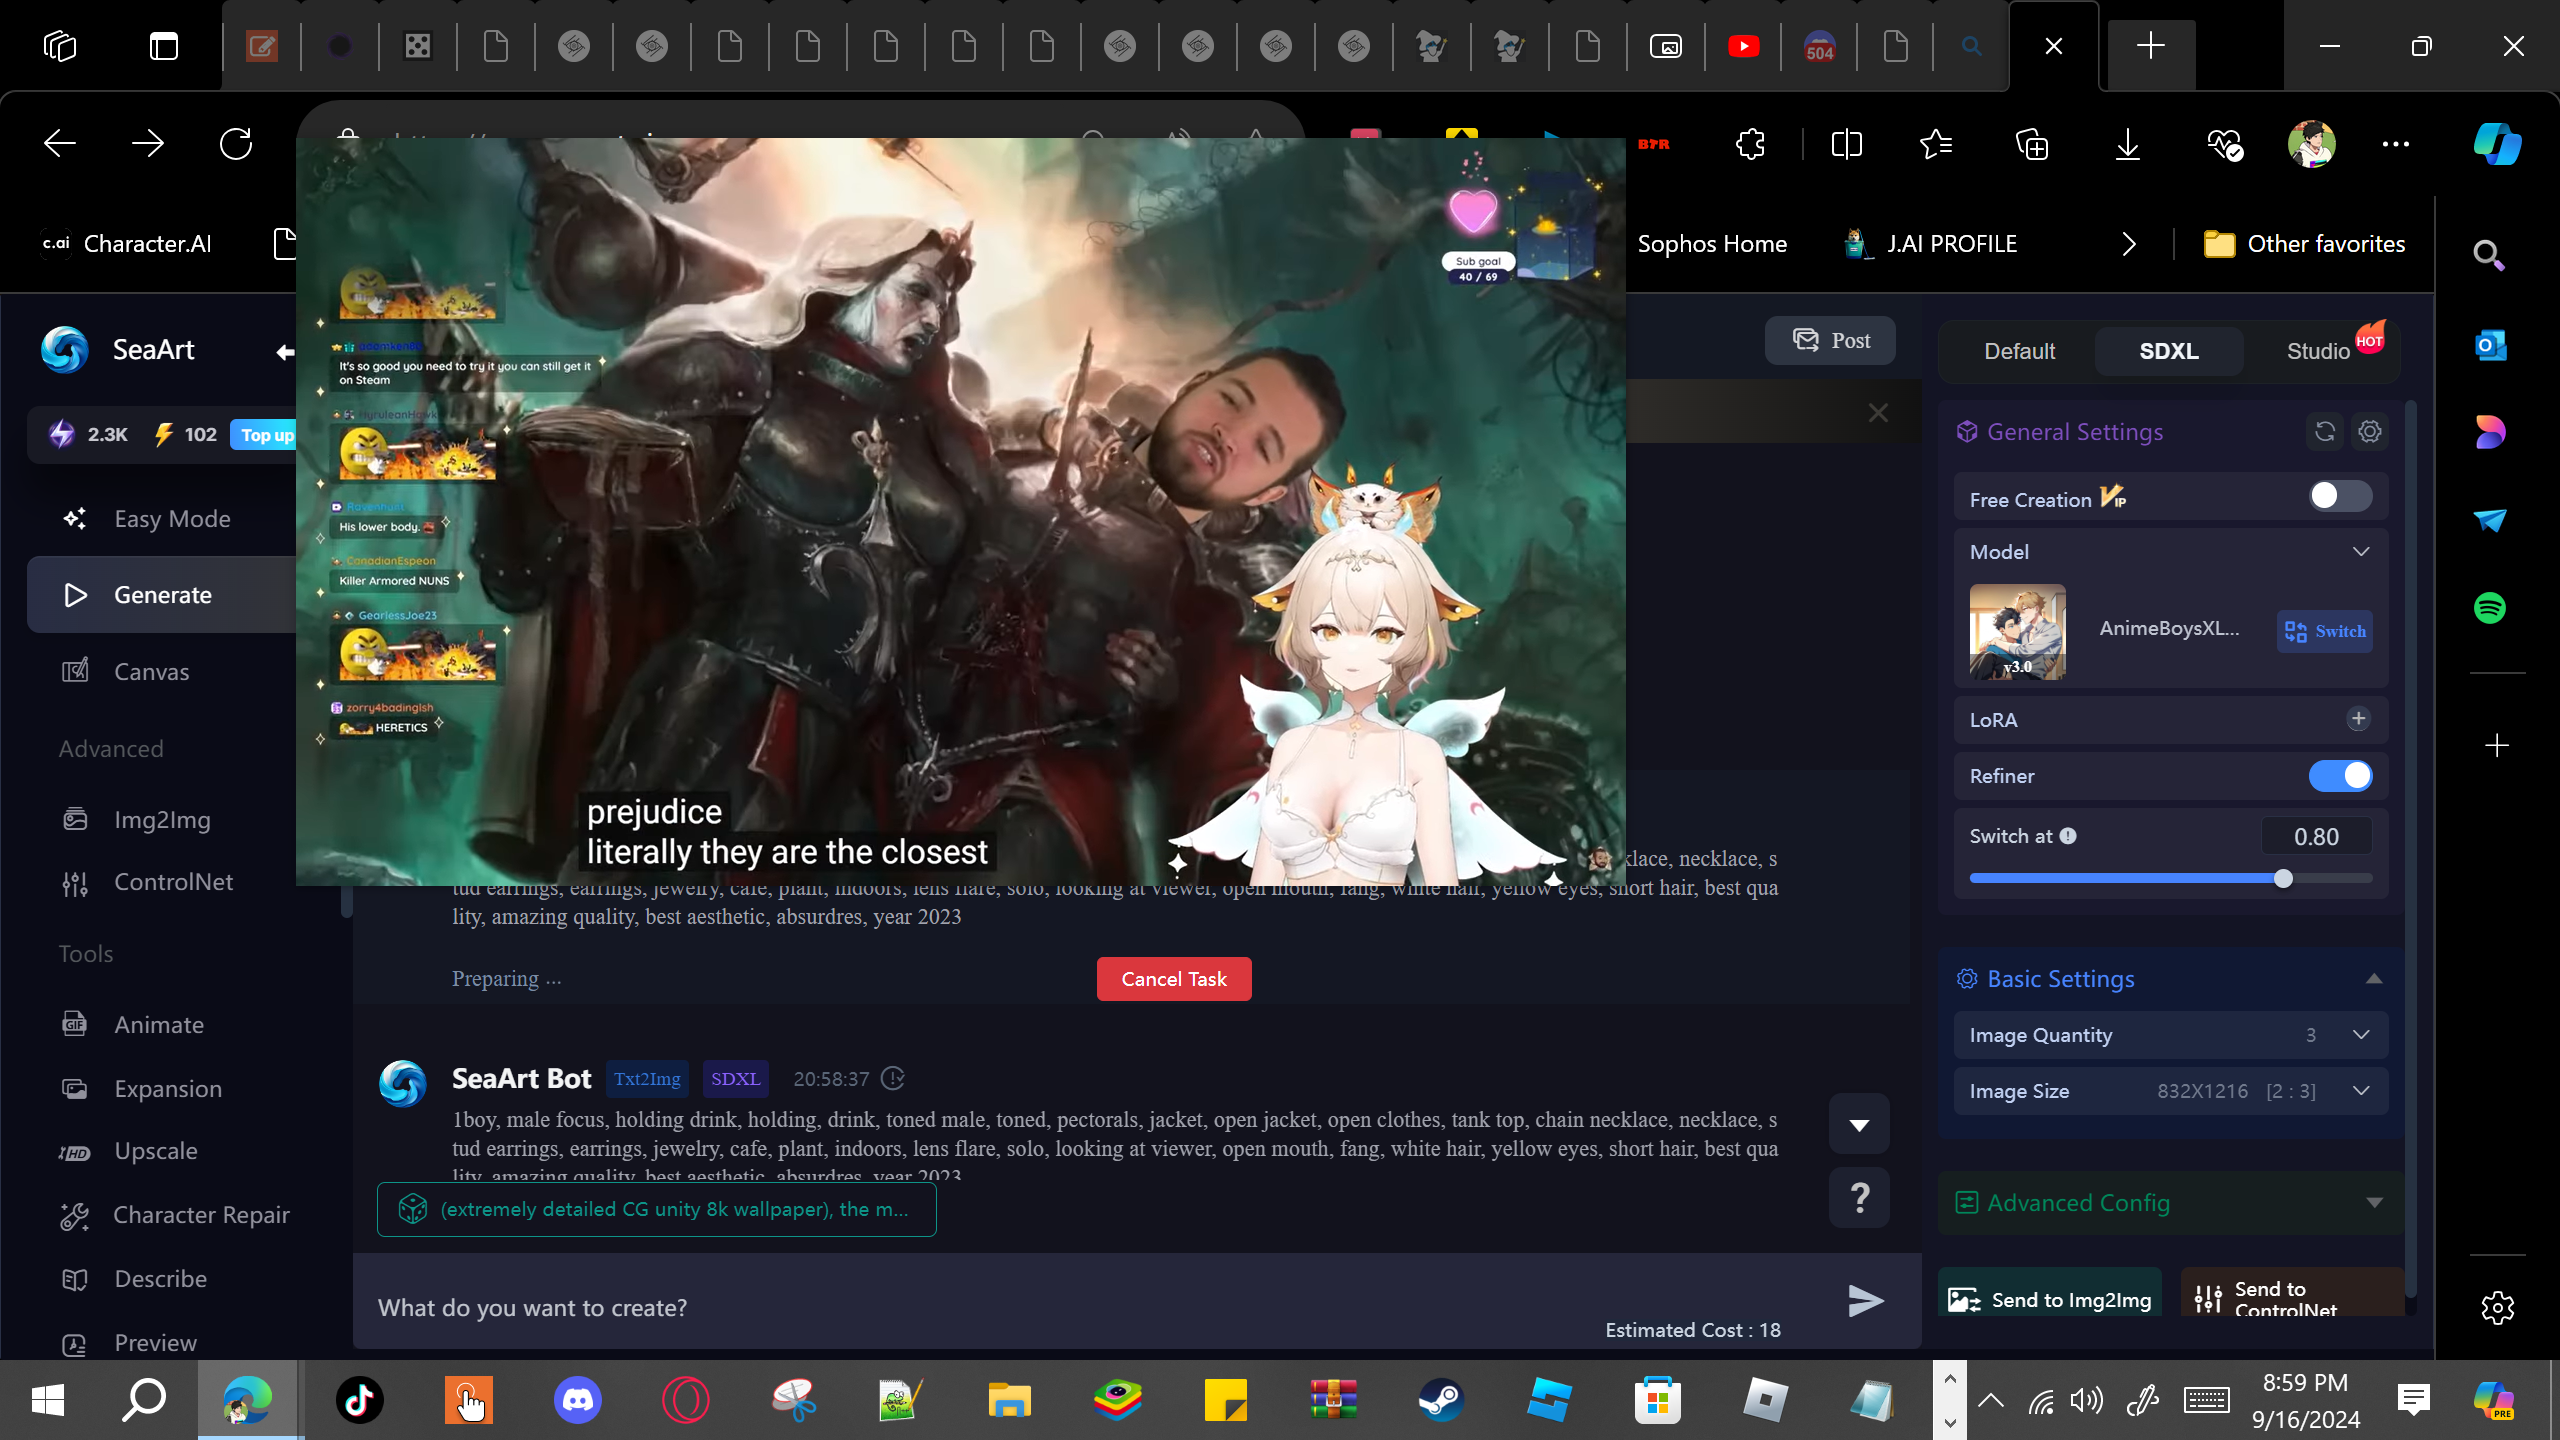Enable the Free Creation toggle
This screenshot has width=2560, height=1440.
click(x=2340, y=496)
